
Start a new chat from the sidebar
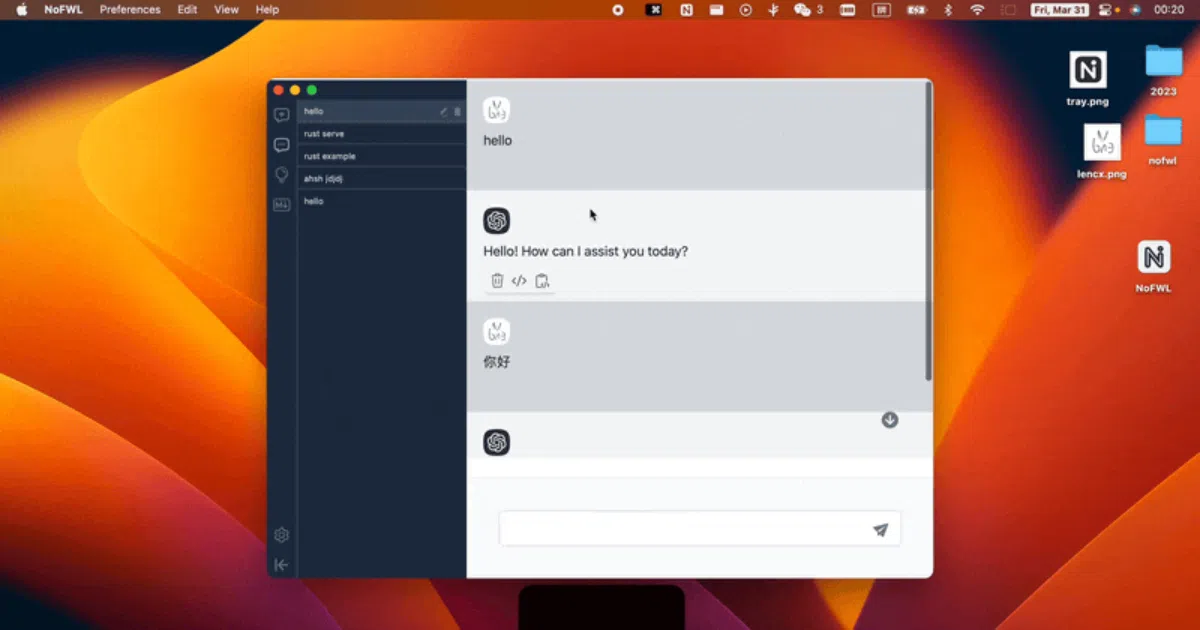click(x=281, y=115)
